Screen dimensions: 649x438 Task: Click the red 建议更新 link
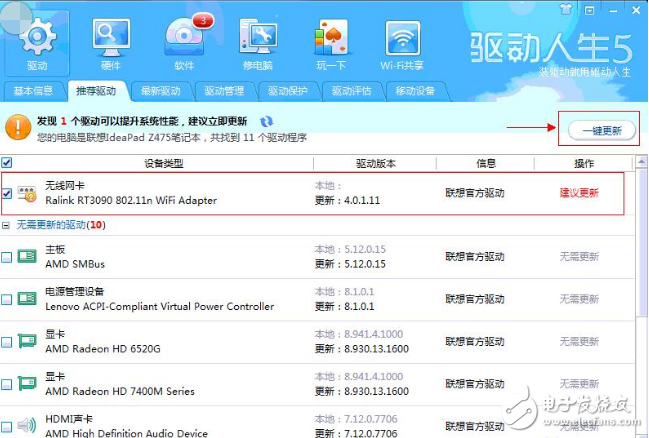tap(579, 193)
